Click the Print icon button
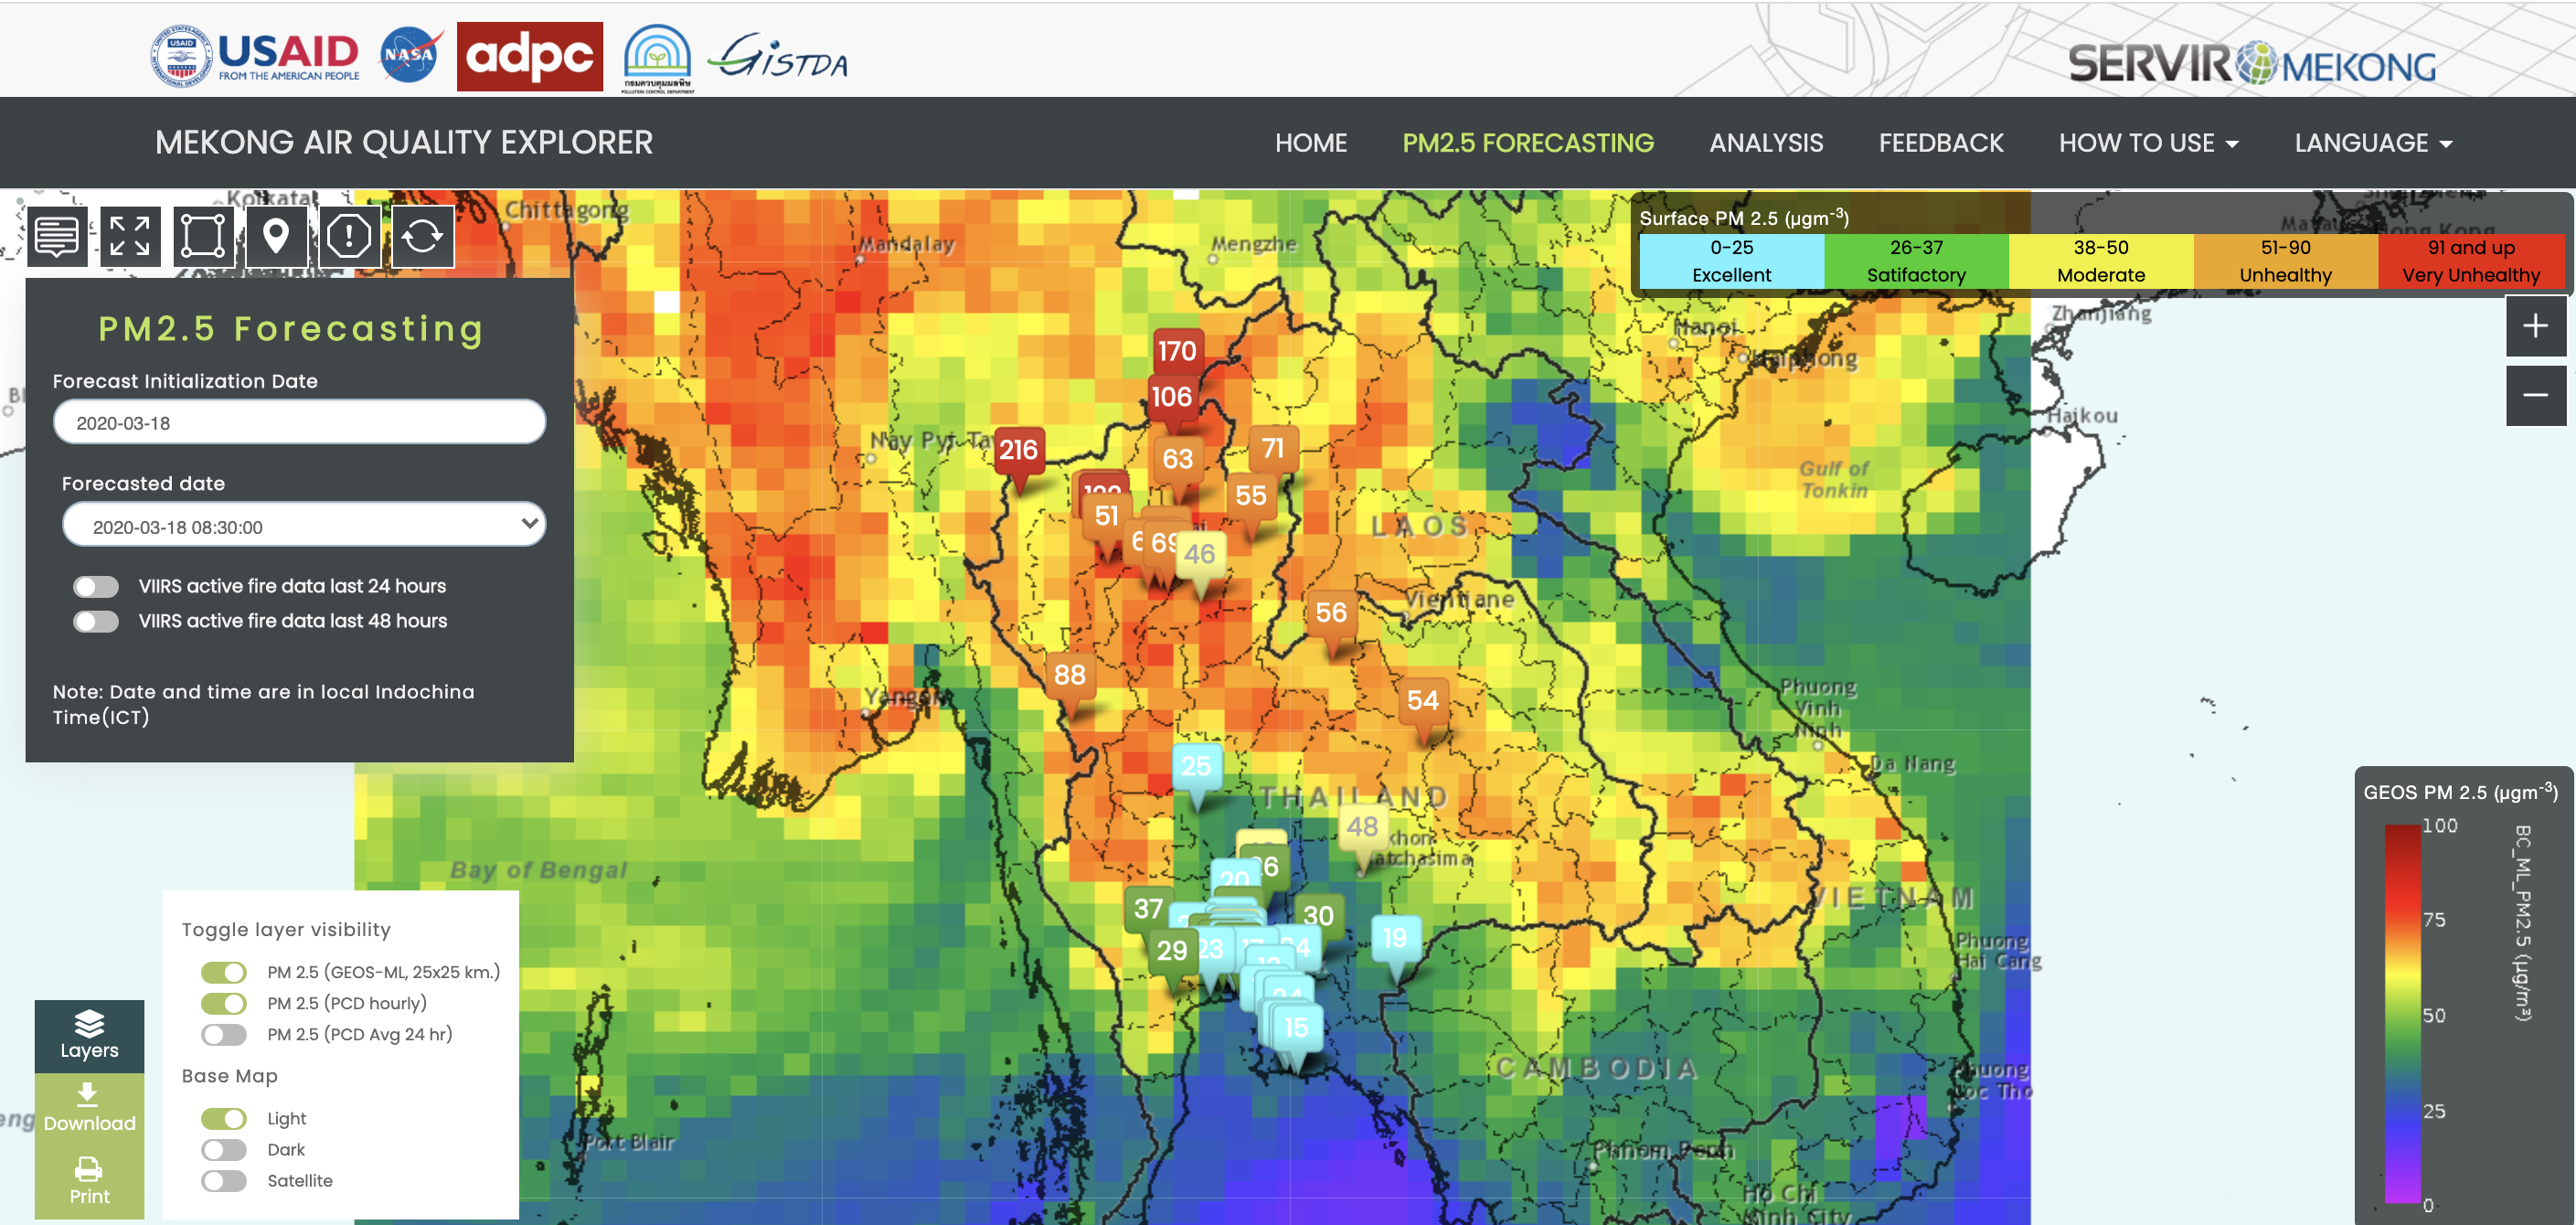This screenshot has width=2576, height=1225. [89, 1181]
